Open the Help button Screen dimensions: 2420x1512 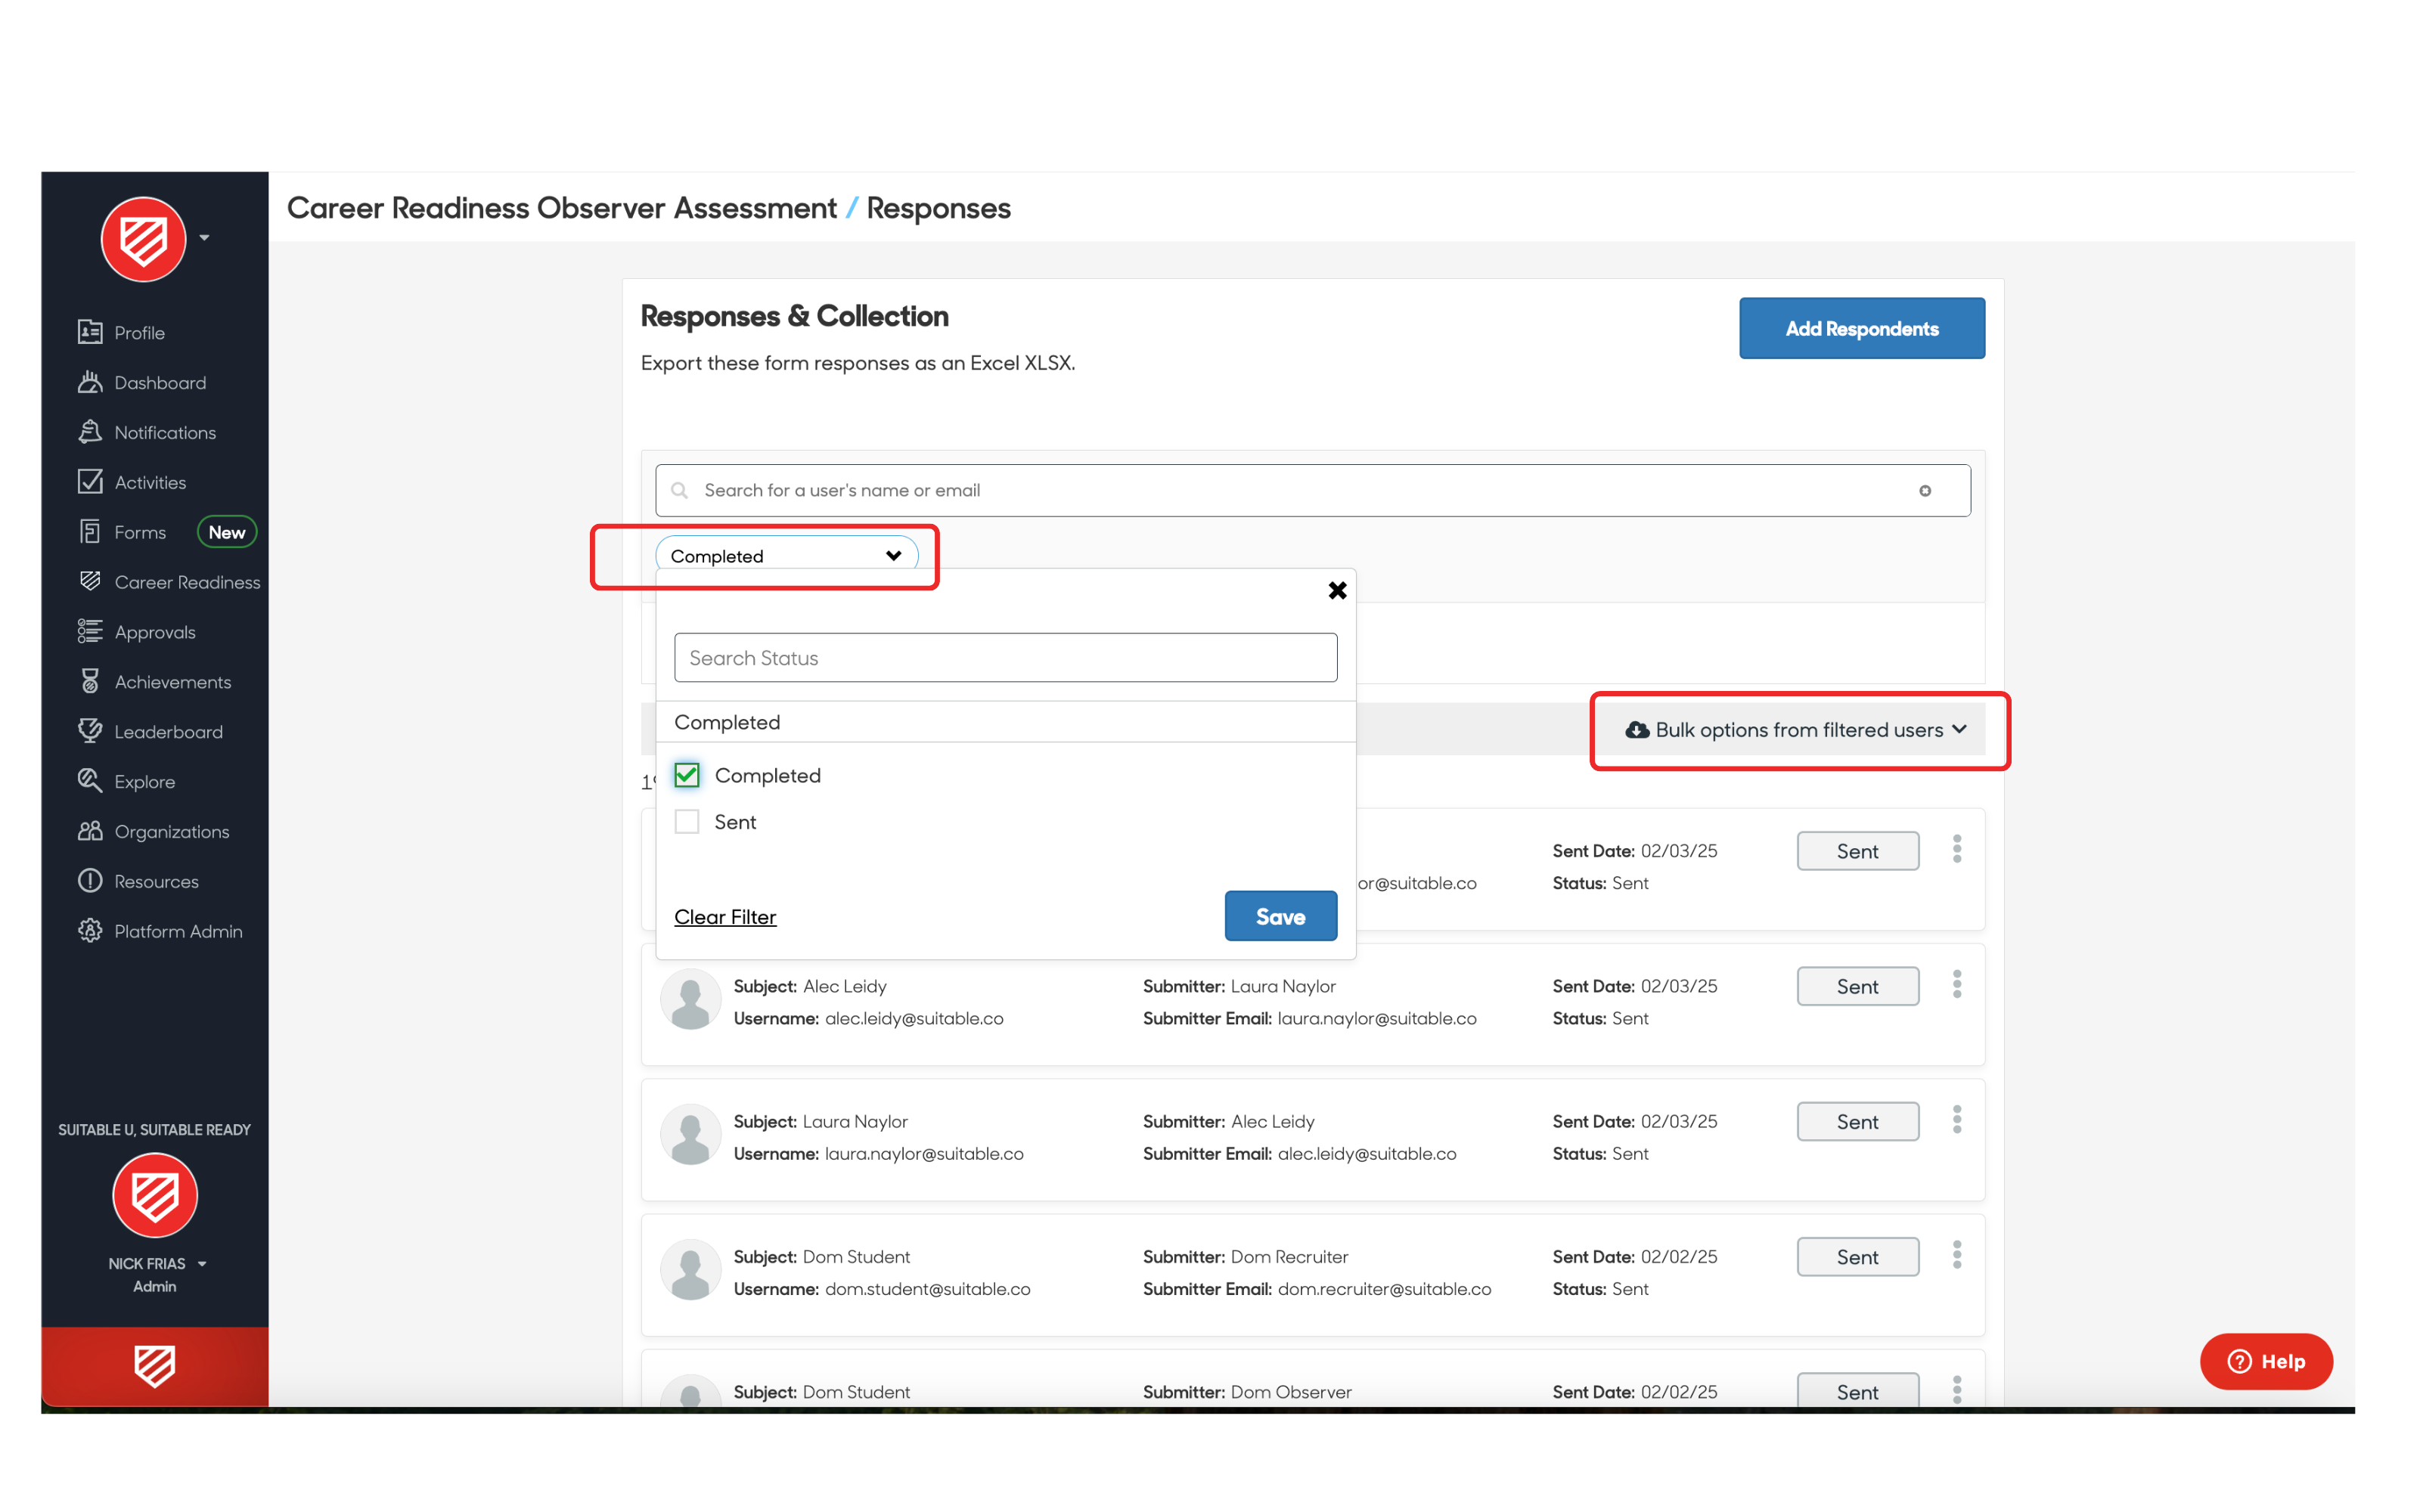coord(2266,1361)
